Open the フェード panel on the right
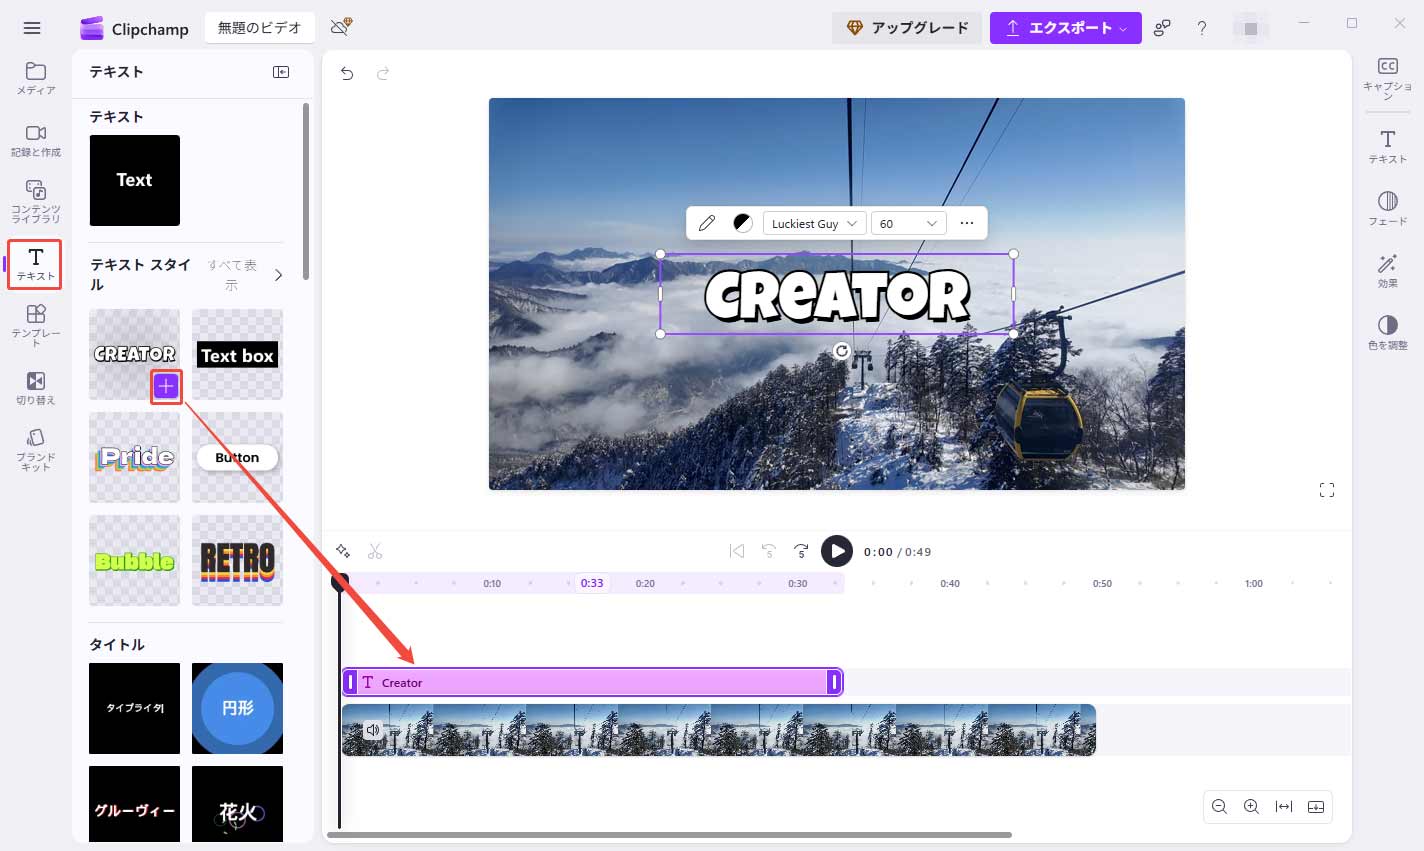1424x851 pixels. click(x=1387, y=209)
